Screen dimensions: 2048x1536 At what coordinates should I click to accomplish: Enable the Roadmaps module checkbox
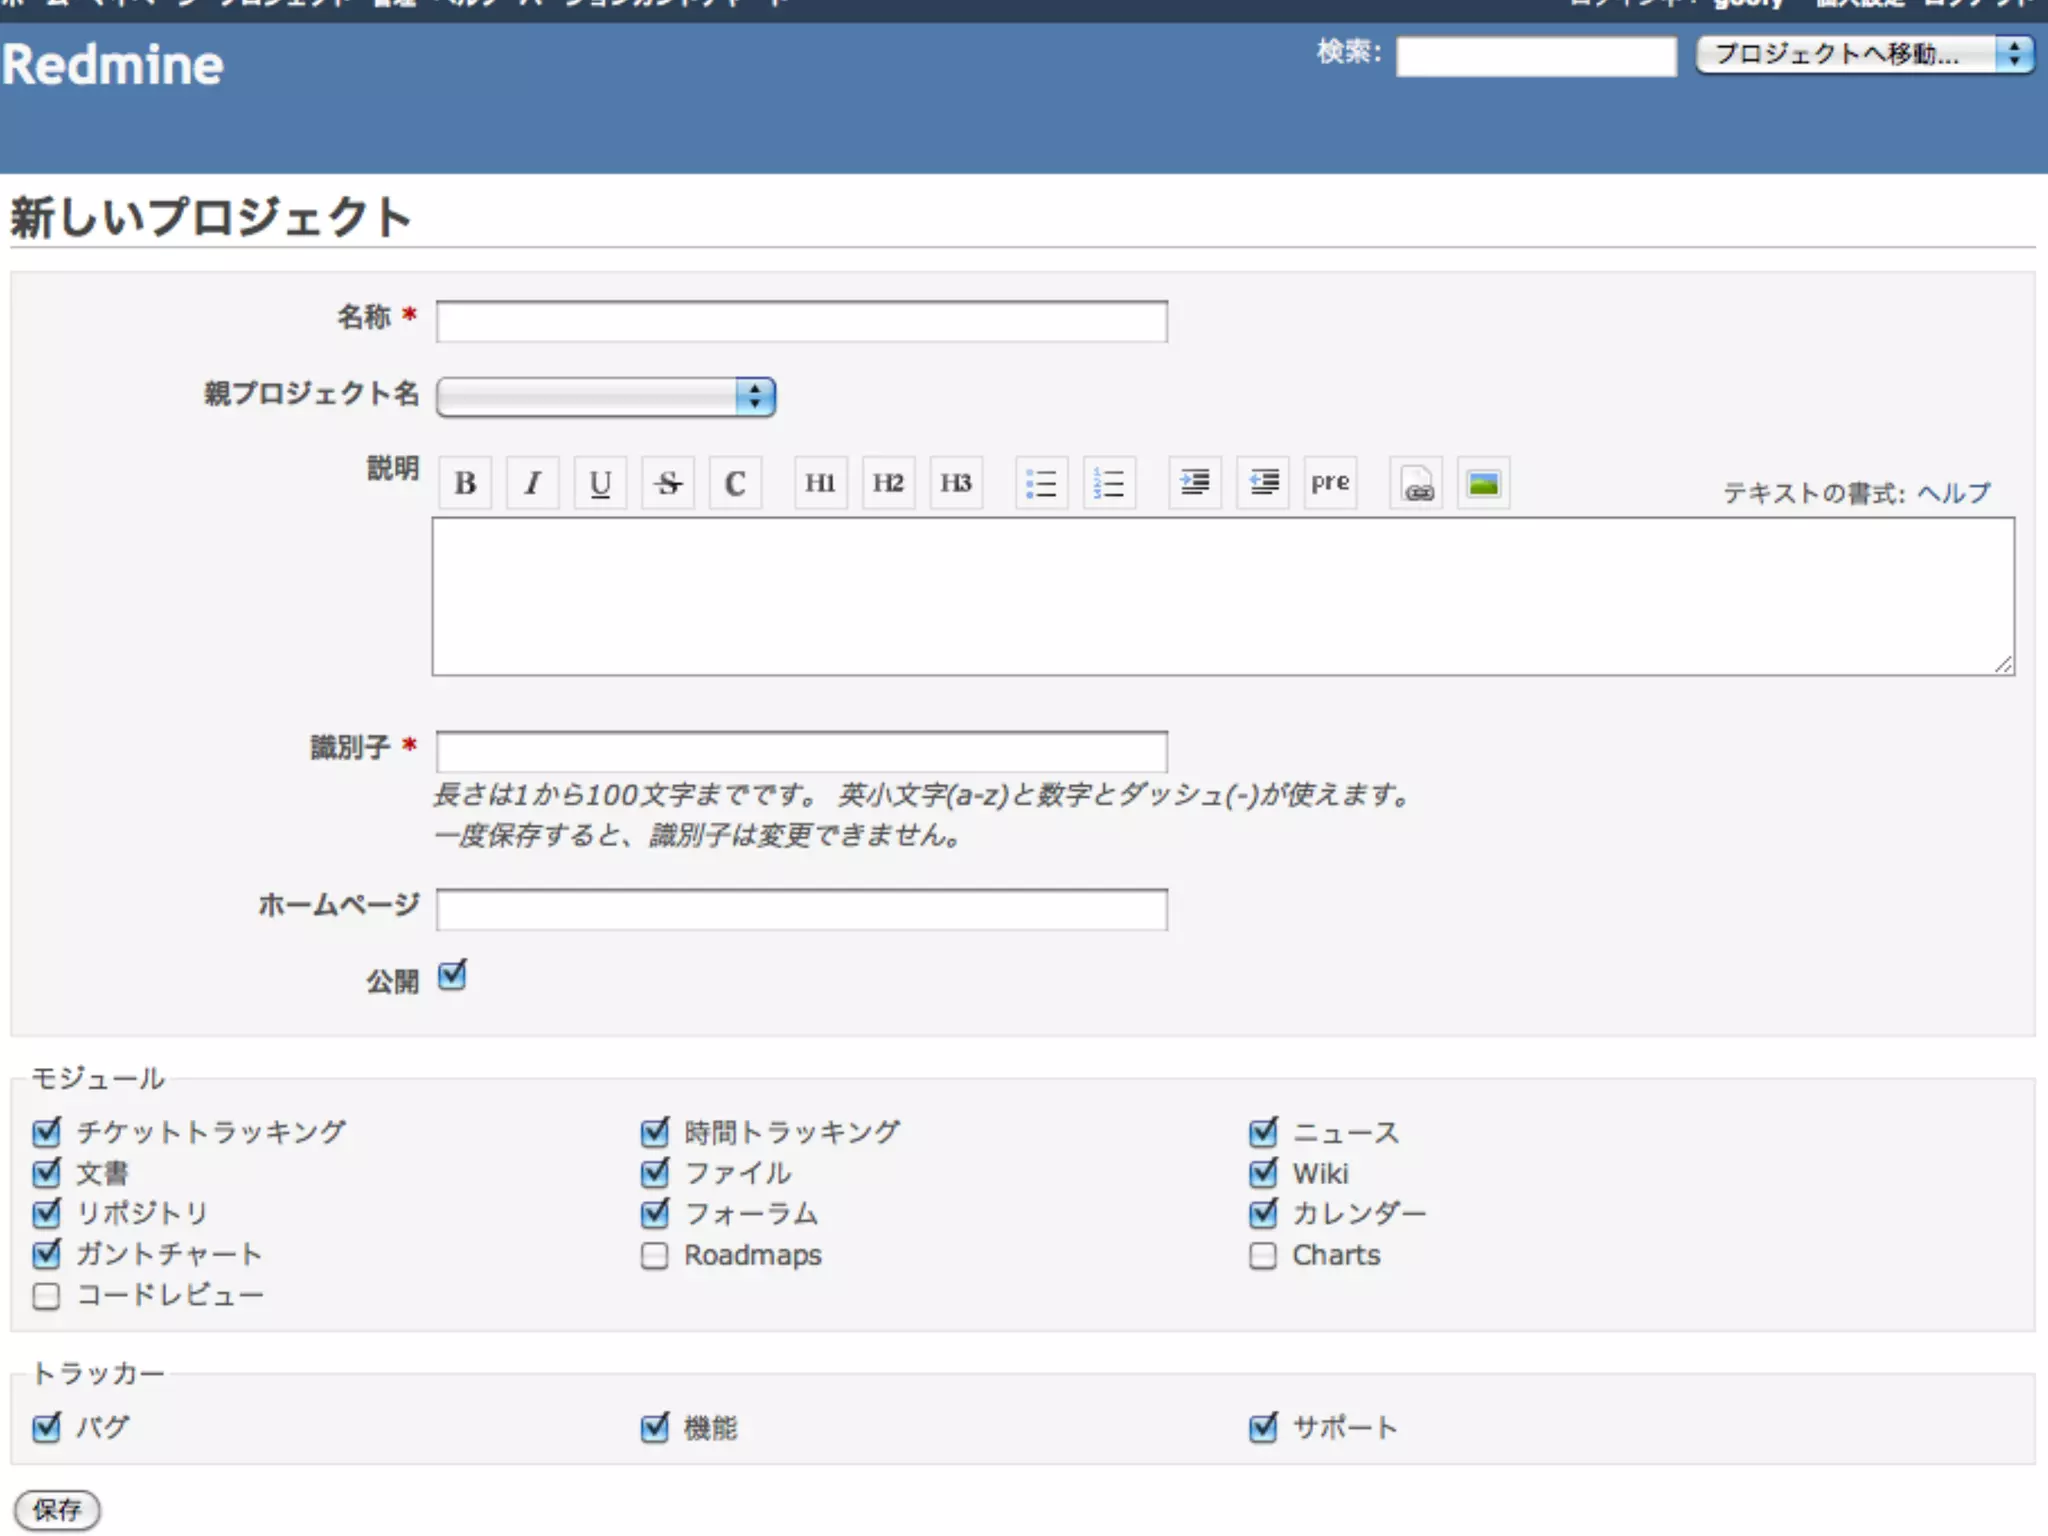click(655, 1256)
